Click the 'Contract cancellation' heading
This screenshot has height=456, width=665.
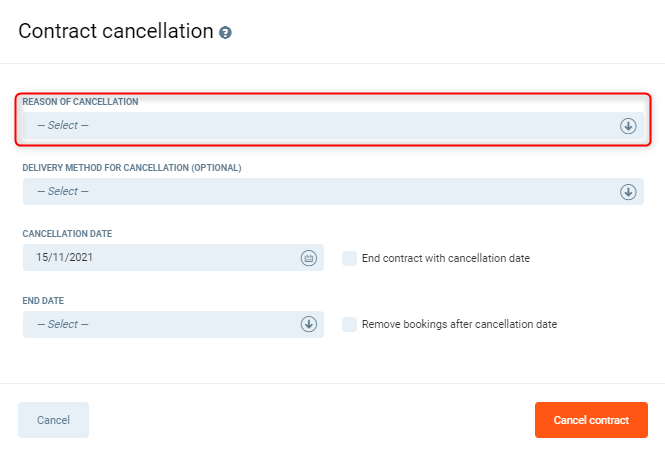[115, 31]
